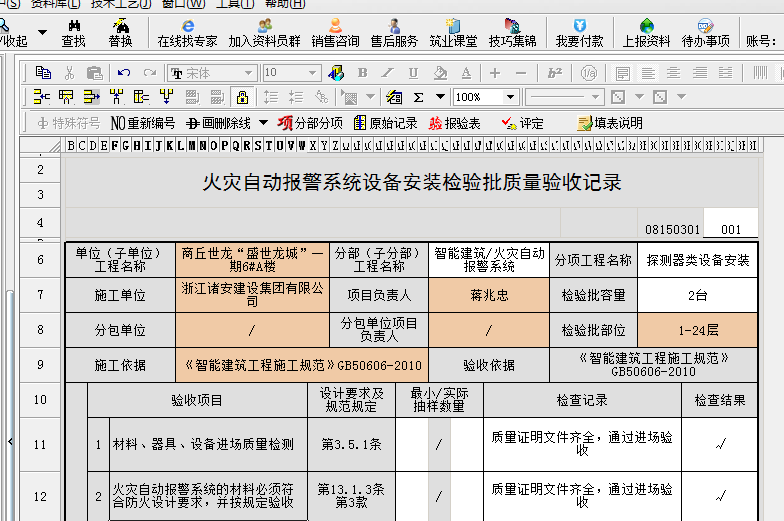Toggle bold text formatting

pyautogui.click(x=362, y=72)
